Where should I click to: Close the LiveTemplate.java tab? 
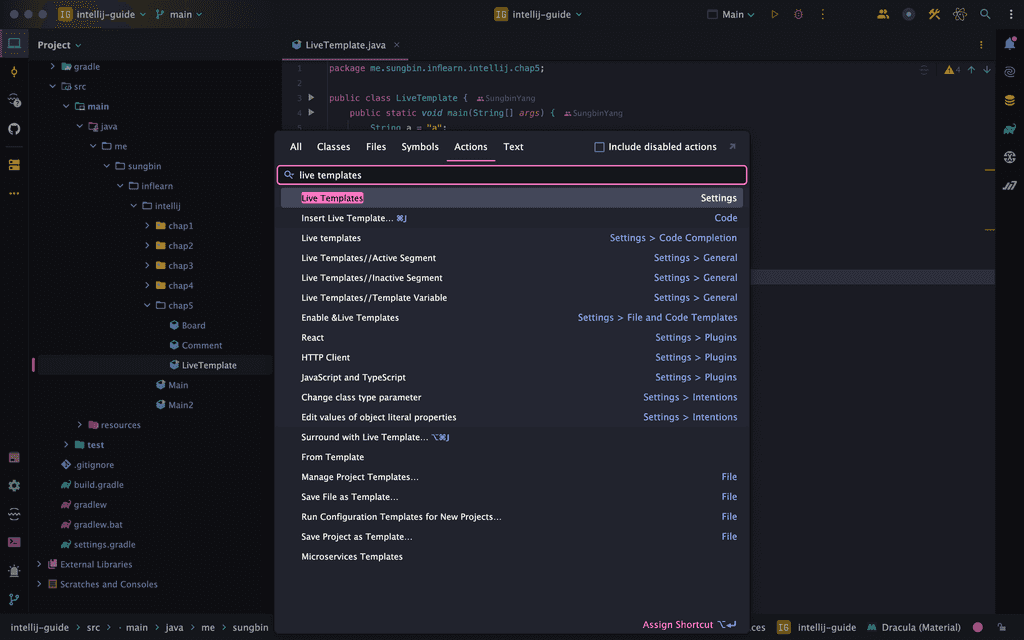click(396, 45)
